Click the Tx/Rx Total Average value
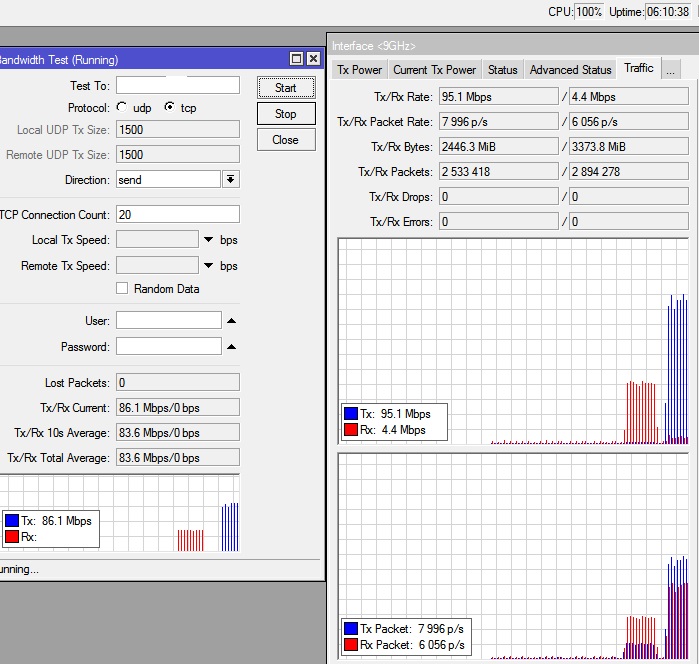Viewport: 699px width, 664px height. point(178,457)
